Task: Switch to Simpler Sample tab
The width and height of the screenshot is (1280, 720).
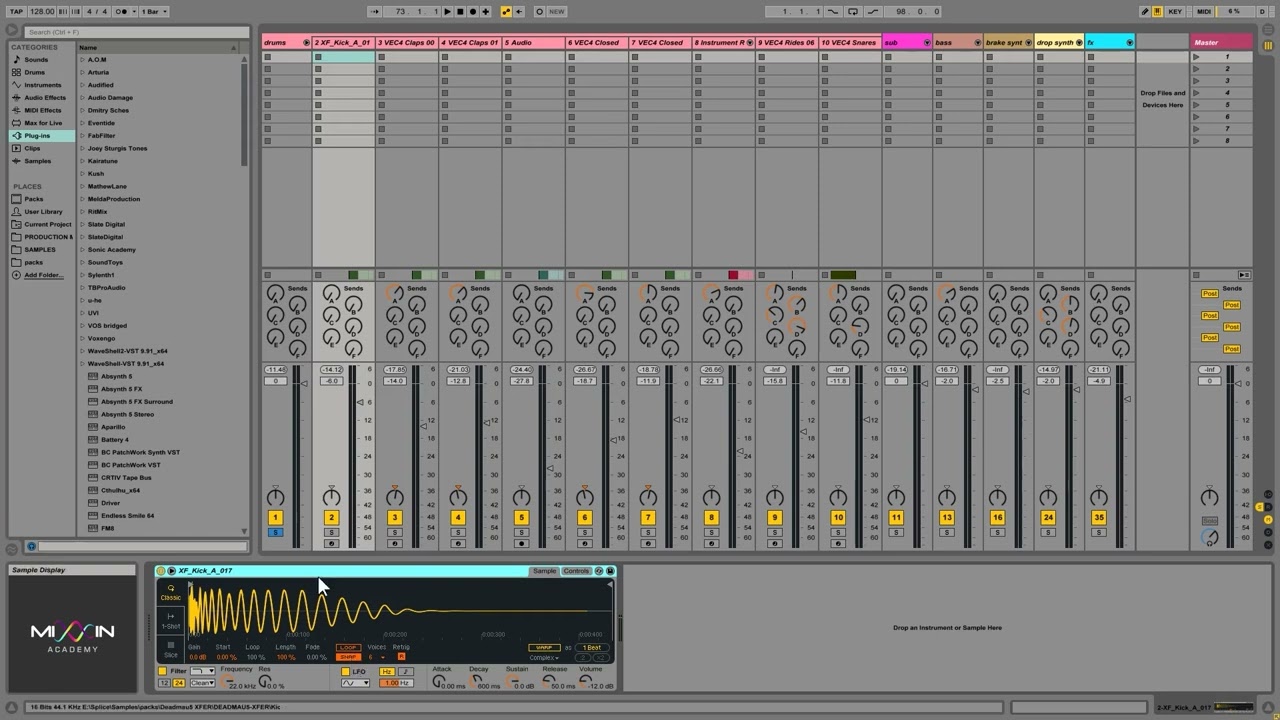Action: 544,571
